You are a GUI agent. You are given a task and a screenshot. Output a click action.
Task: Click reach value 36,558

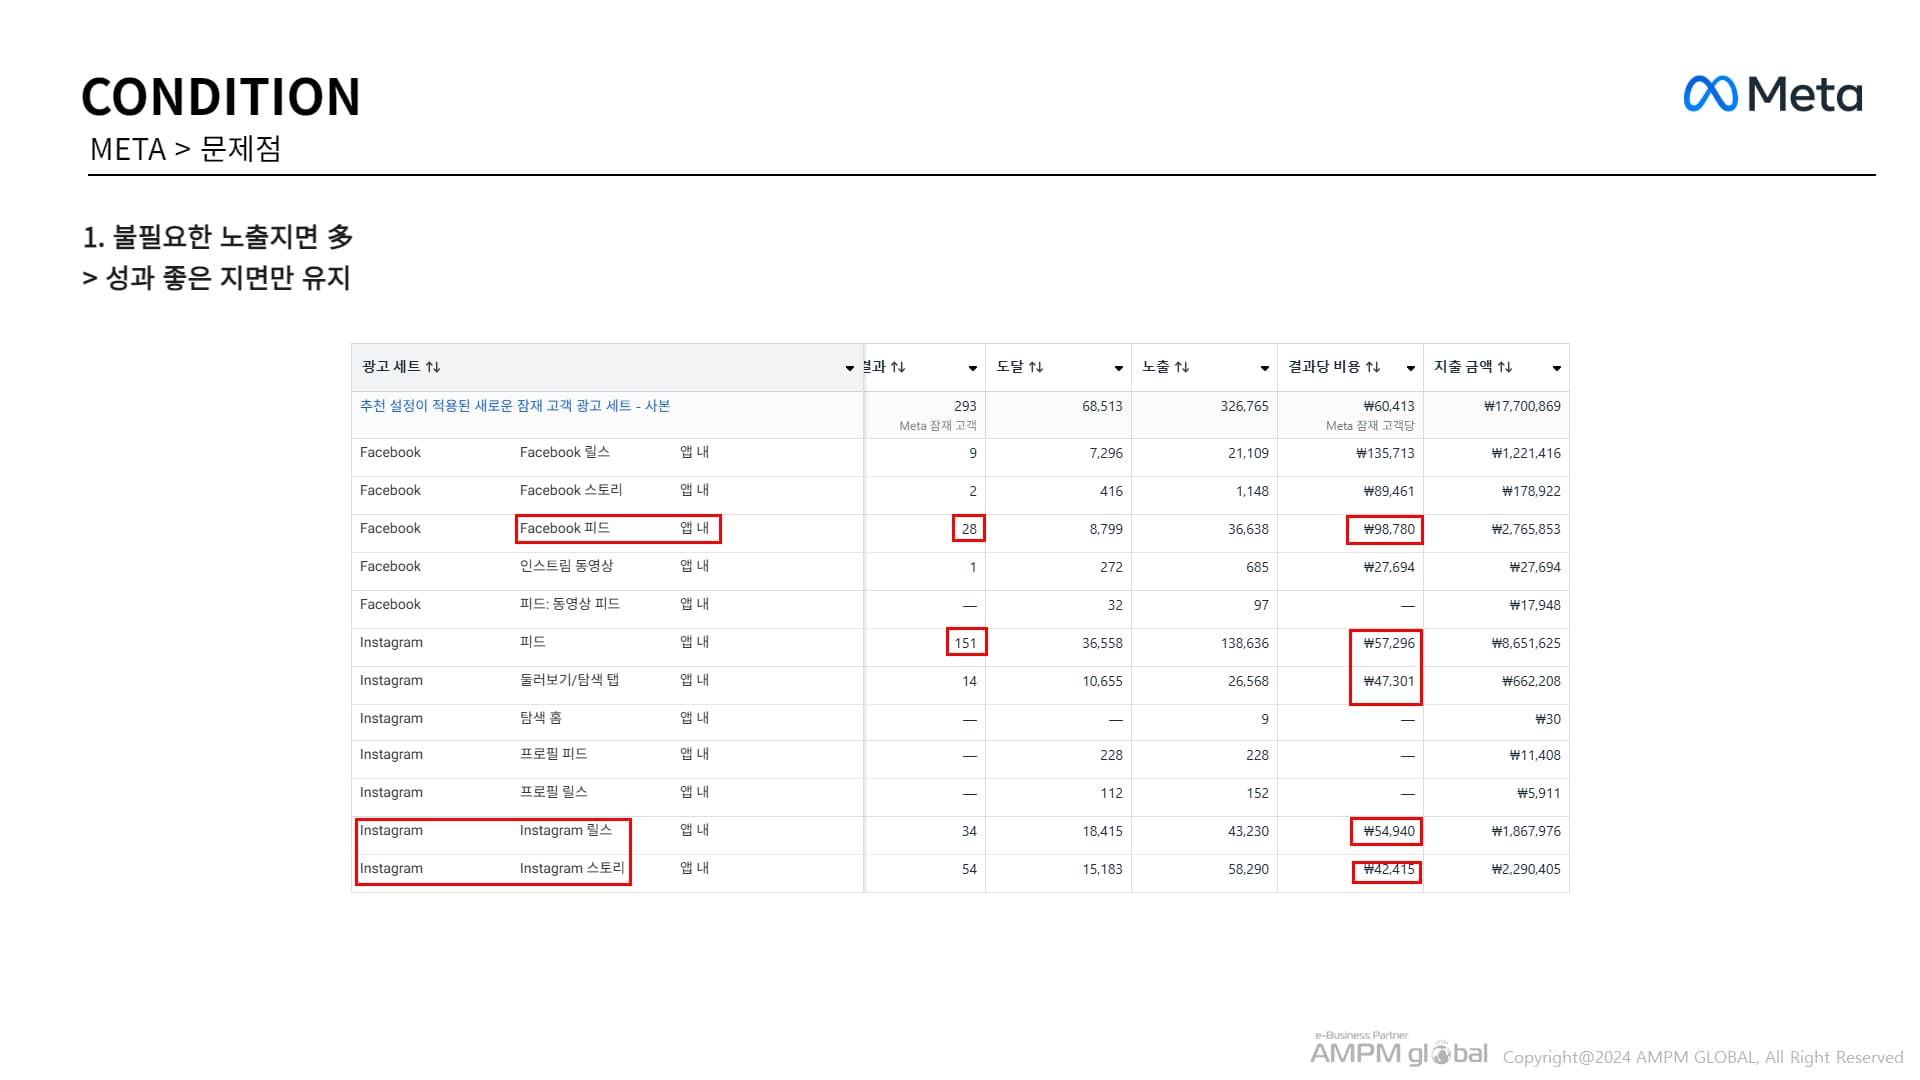(1102, 643)
